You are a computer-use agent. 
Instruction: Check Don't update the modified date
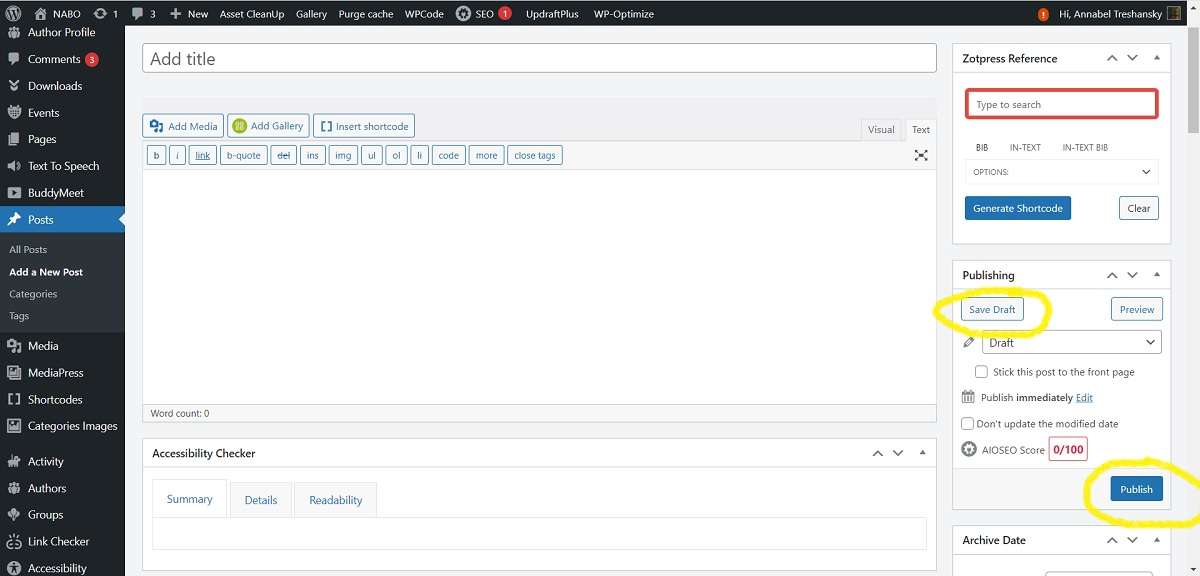pos(967,424)
